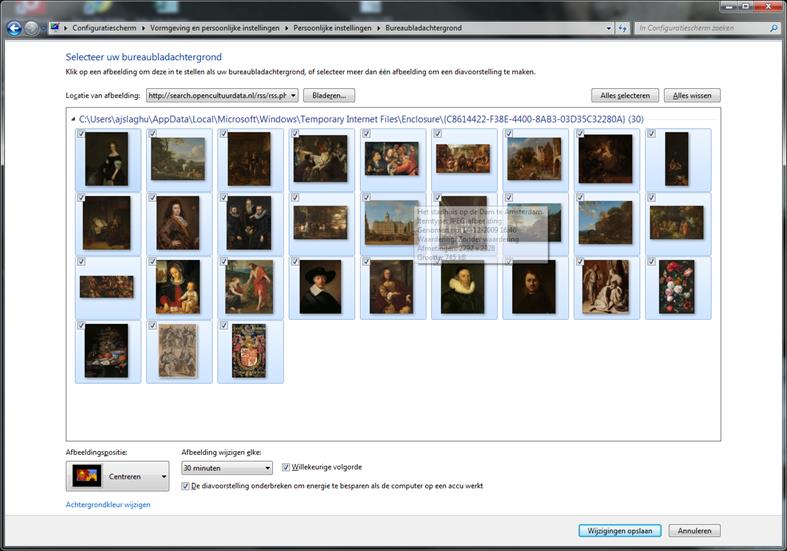Open the Configuratiescherm breadcrumb
787x551 pixels.
pos(104,28)
